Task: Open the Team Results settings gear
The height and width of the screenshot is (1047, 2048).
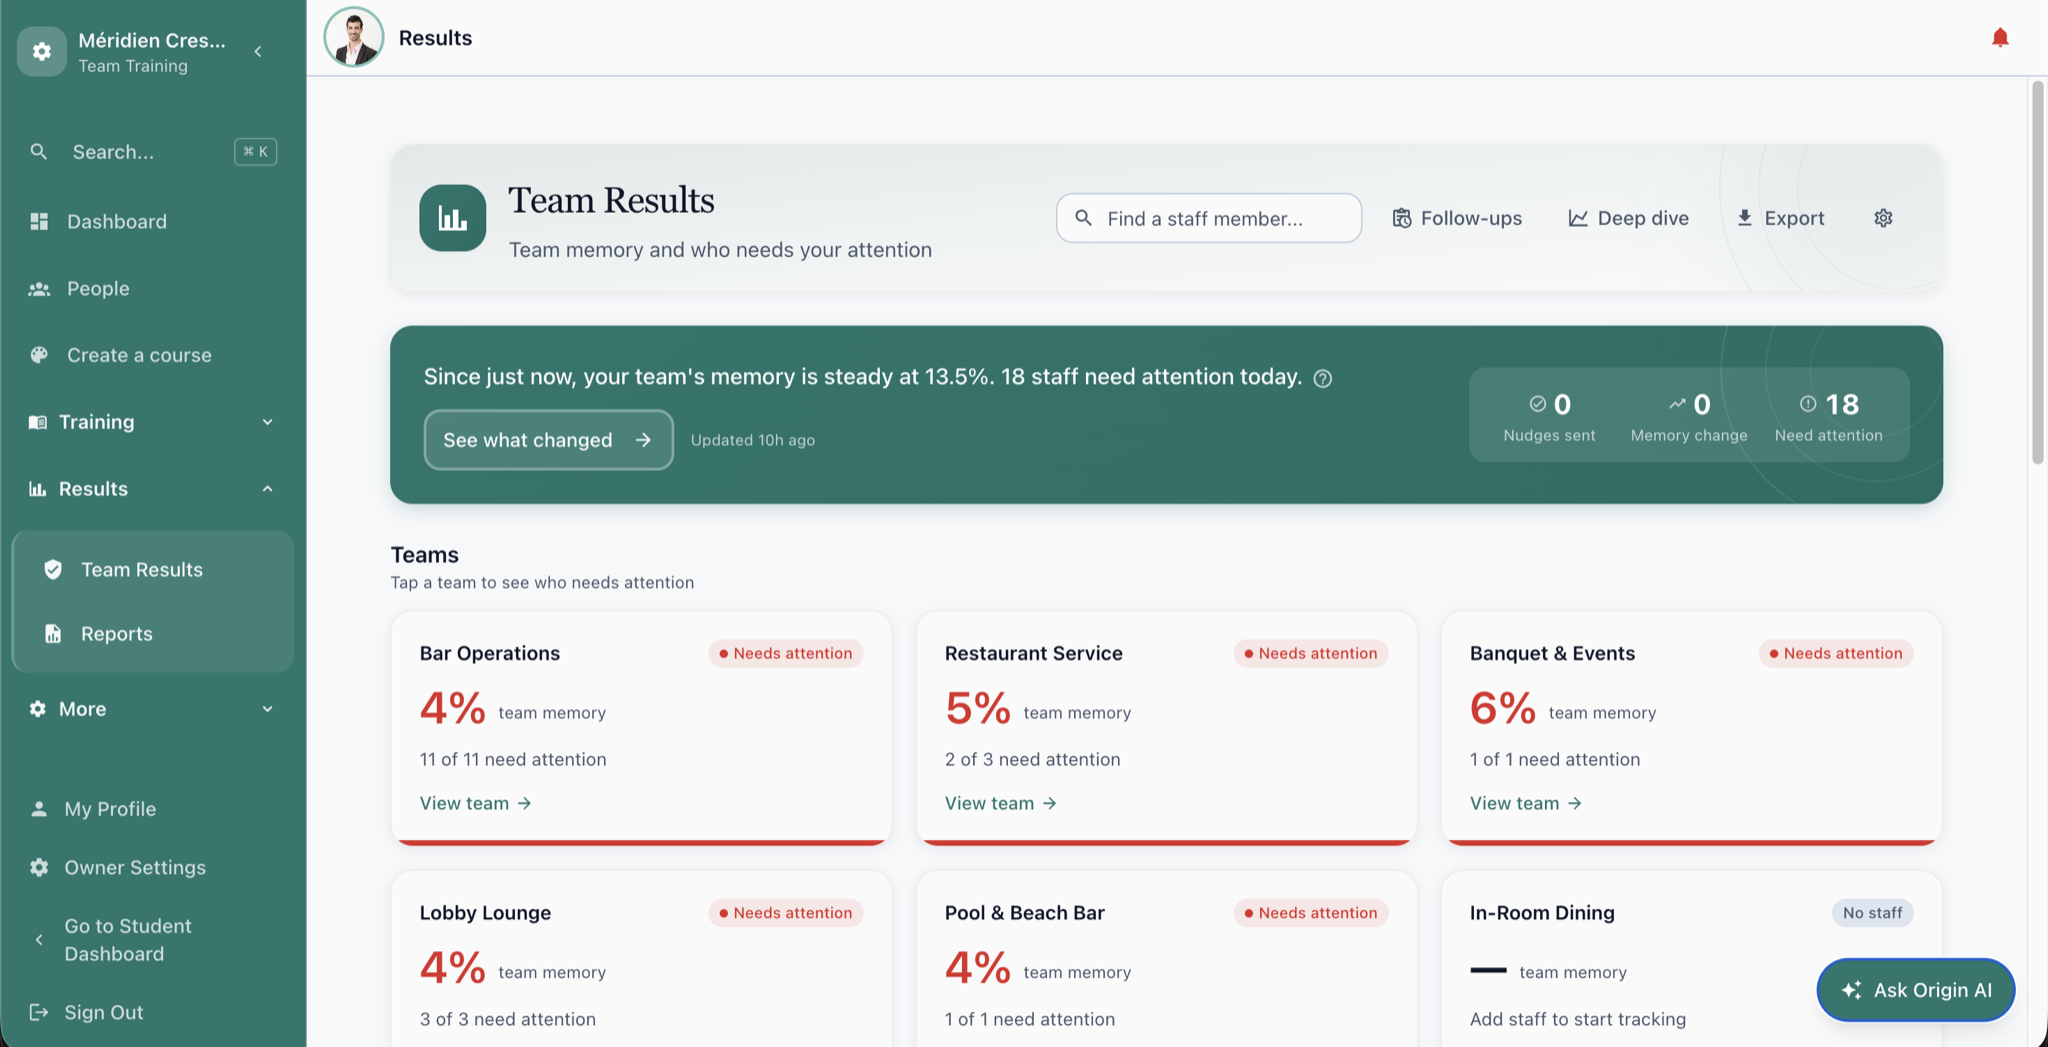Action: [x=1883, y=218]
